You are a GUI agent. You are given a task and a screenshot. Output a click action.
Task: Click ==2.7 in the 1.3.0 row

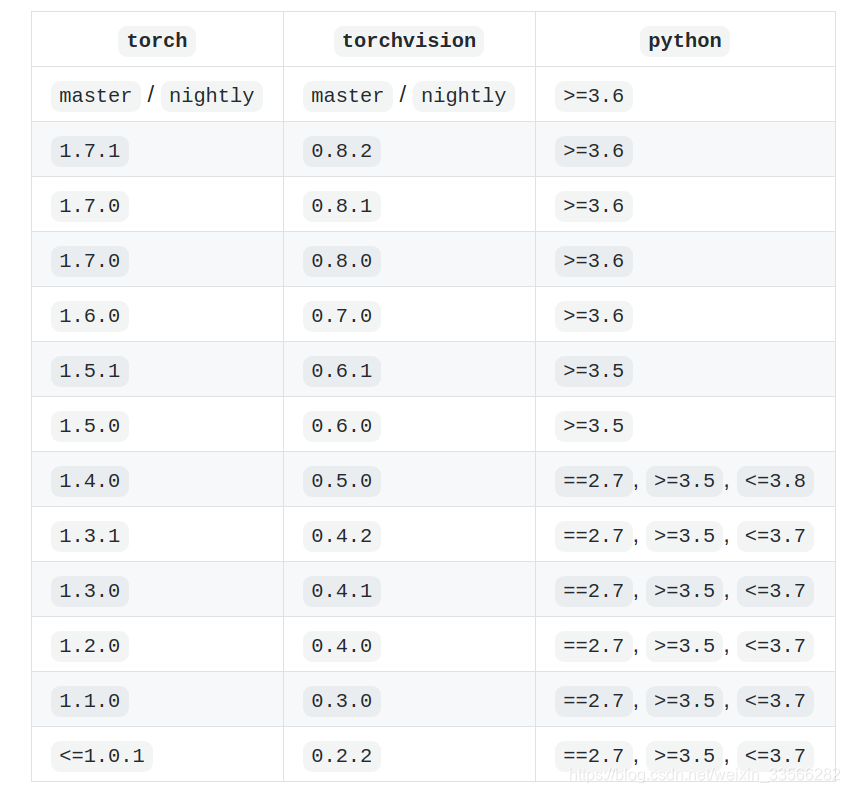(x=594, y=591)
